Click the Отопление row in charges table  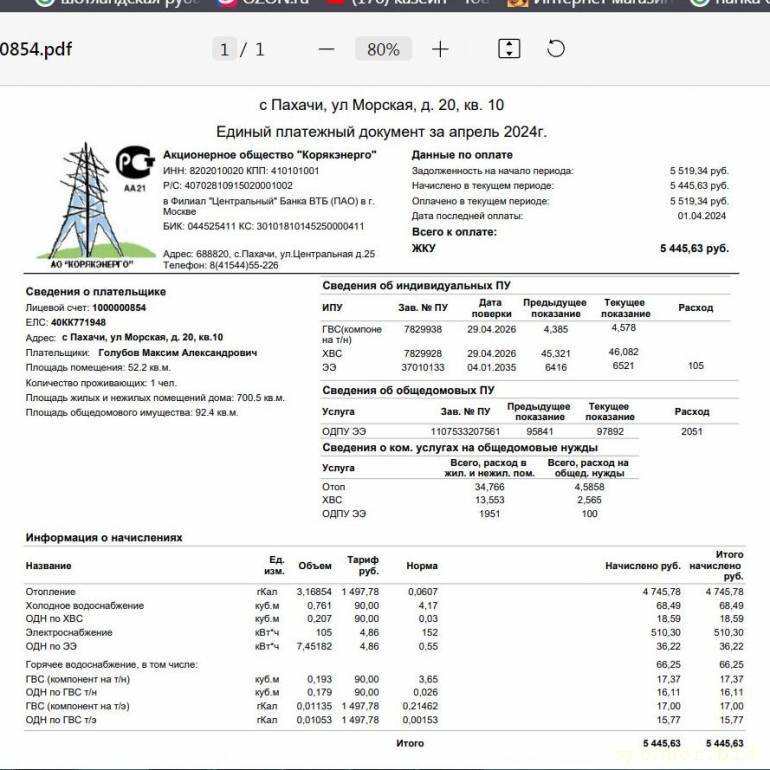pos(50,592)
